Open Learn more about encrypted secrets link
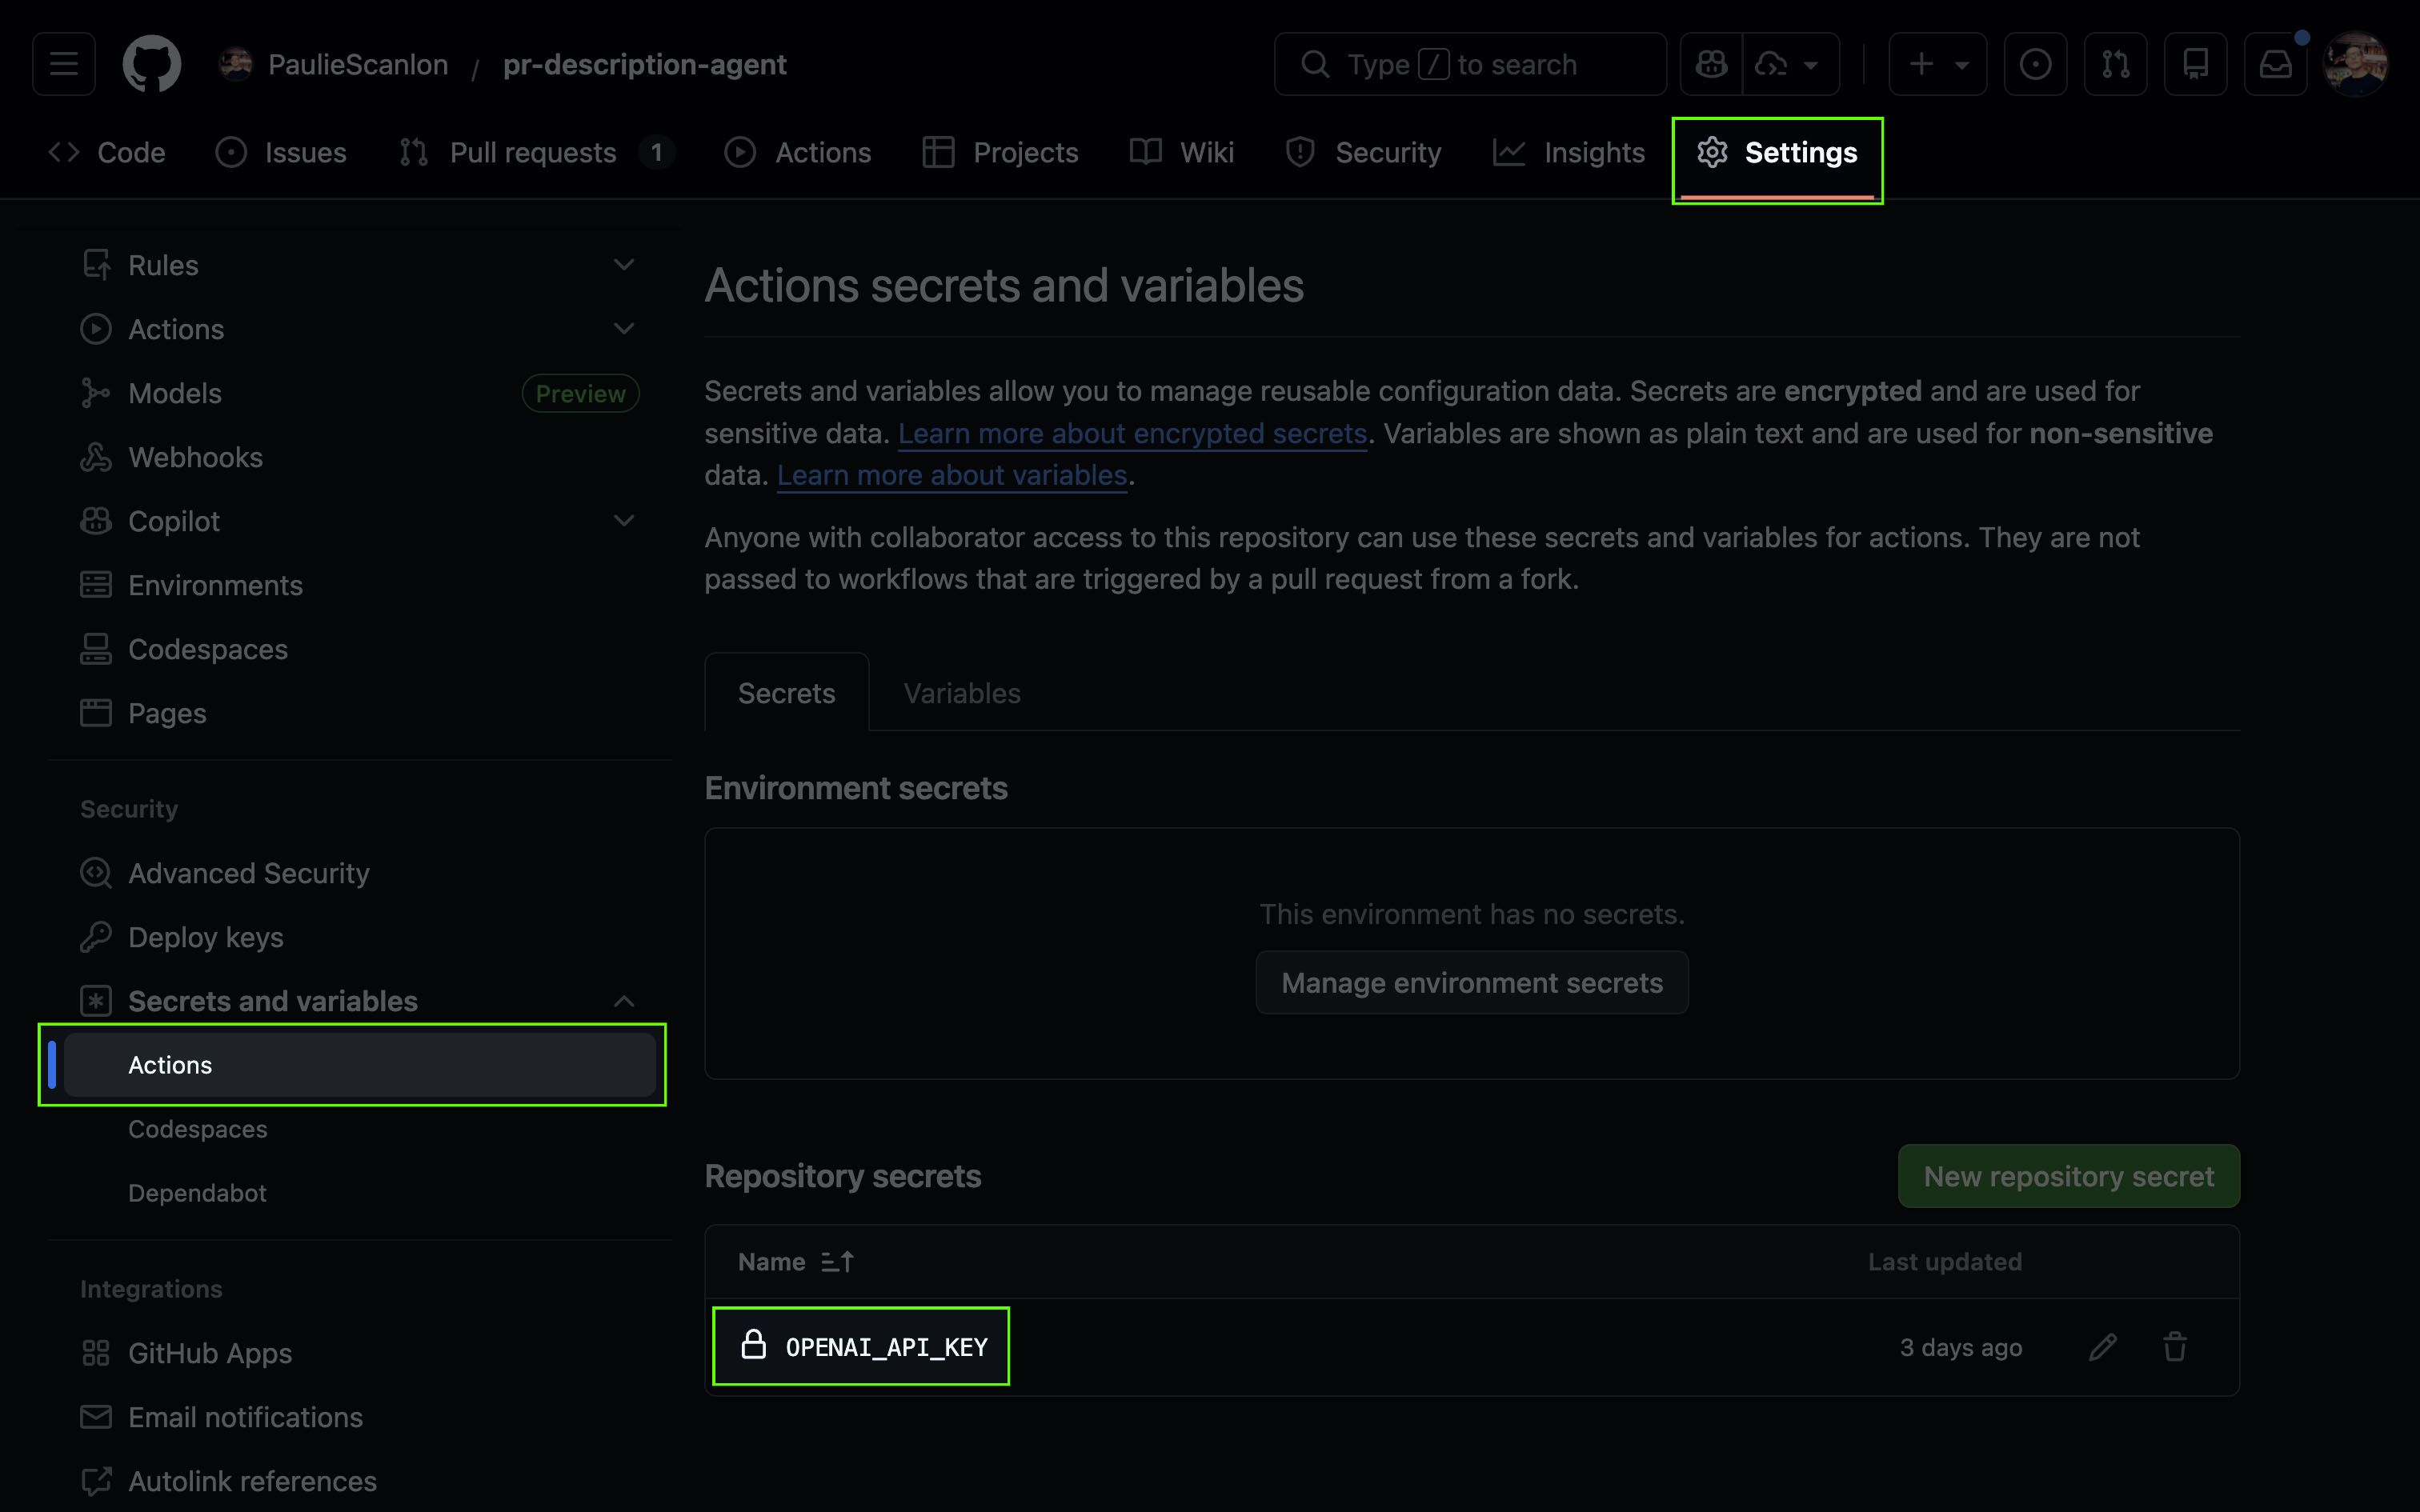This screenshot has width=2420, height=1512. pos(1133,433)
